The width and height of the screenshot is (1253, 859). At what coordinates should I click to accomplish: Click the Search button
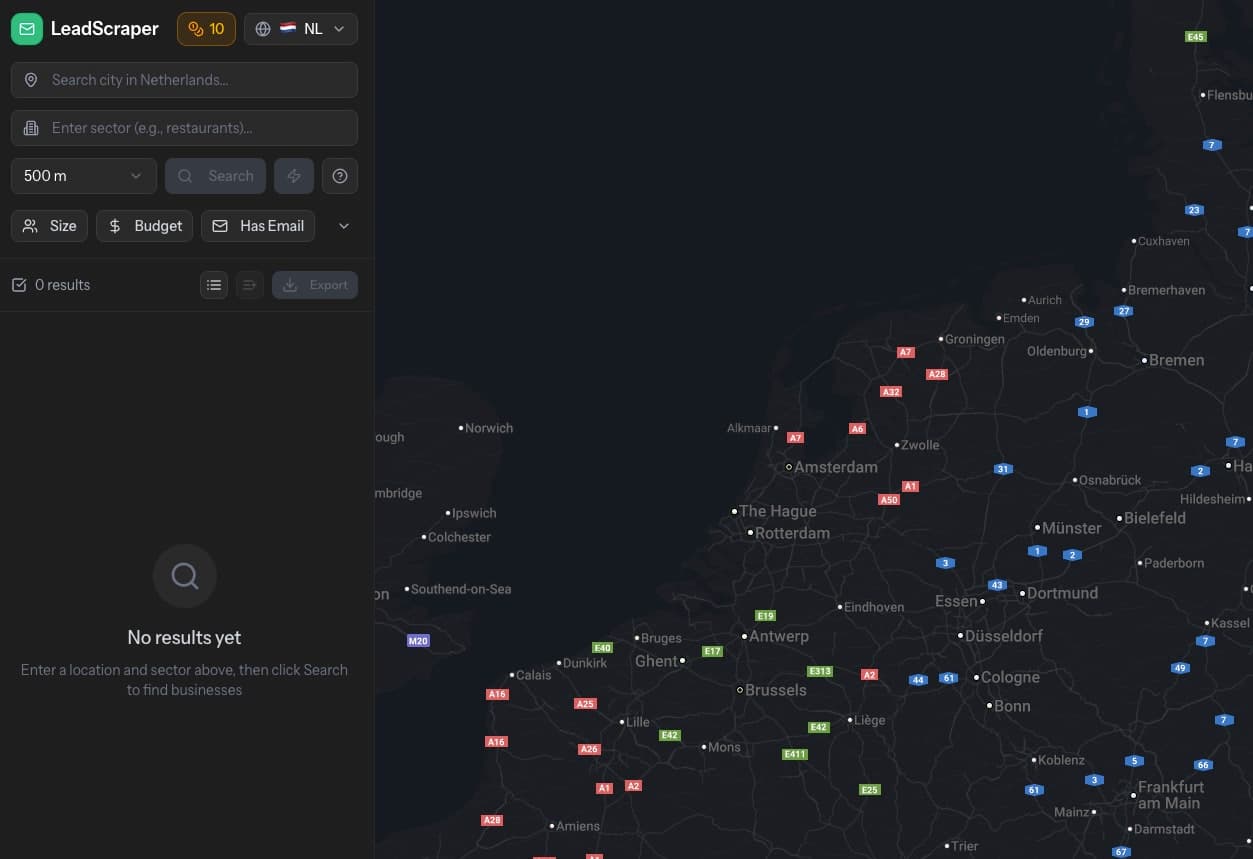[215, 175]
